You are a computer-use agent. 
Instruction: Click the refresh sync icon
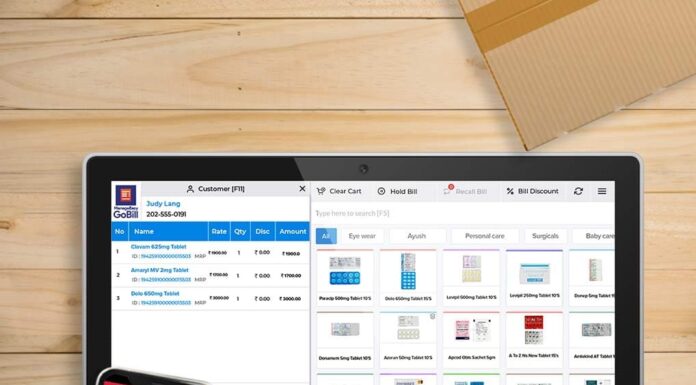tap(578, 191)
